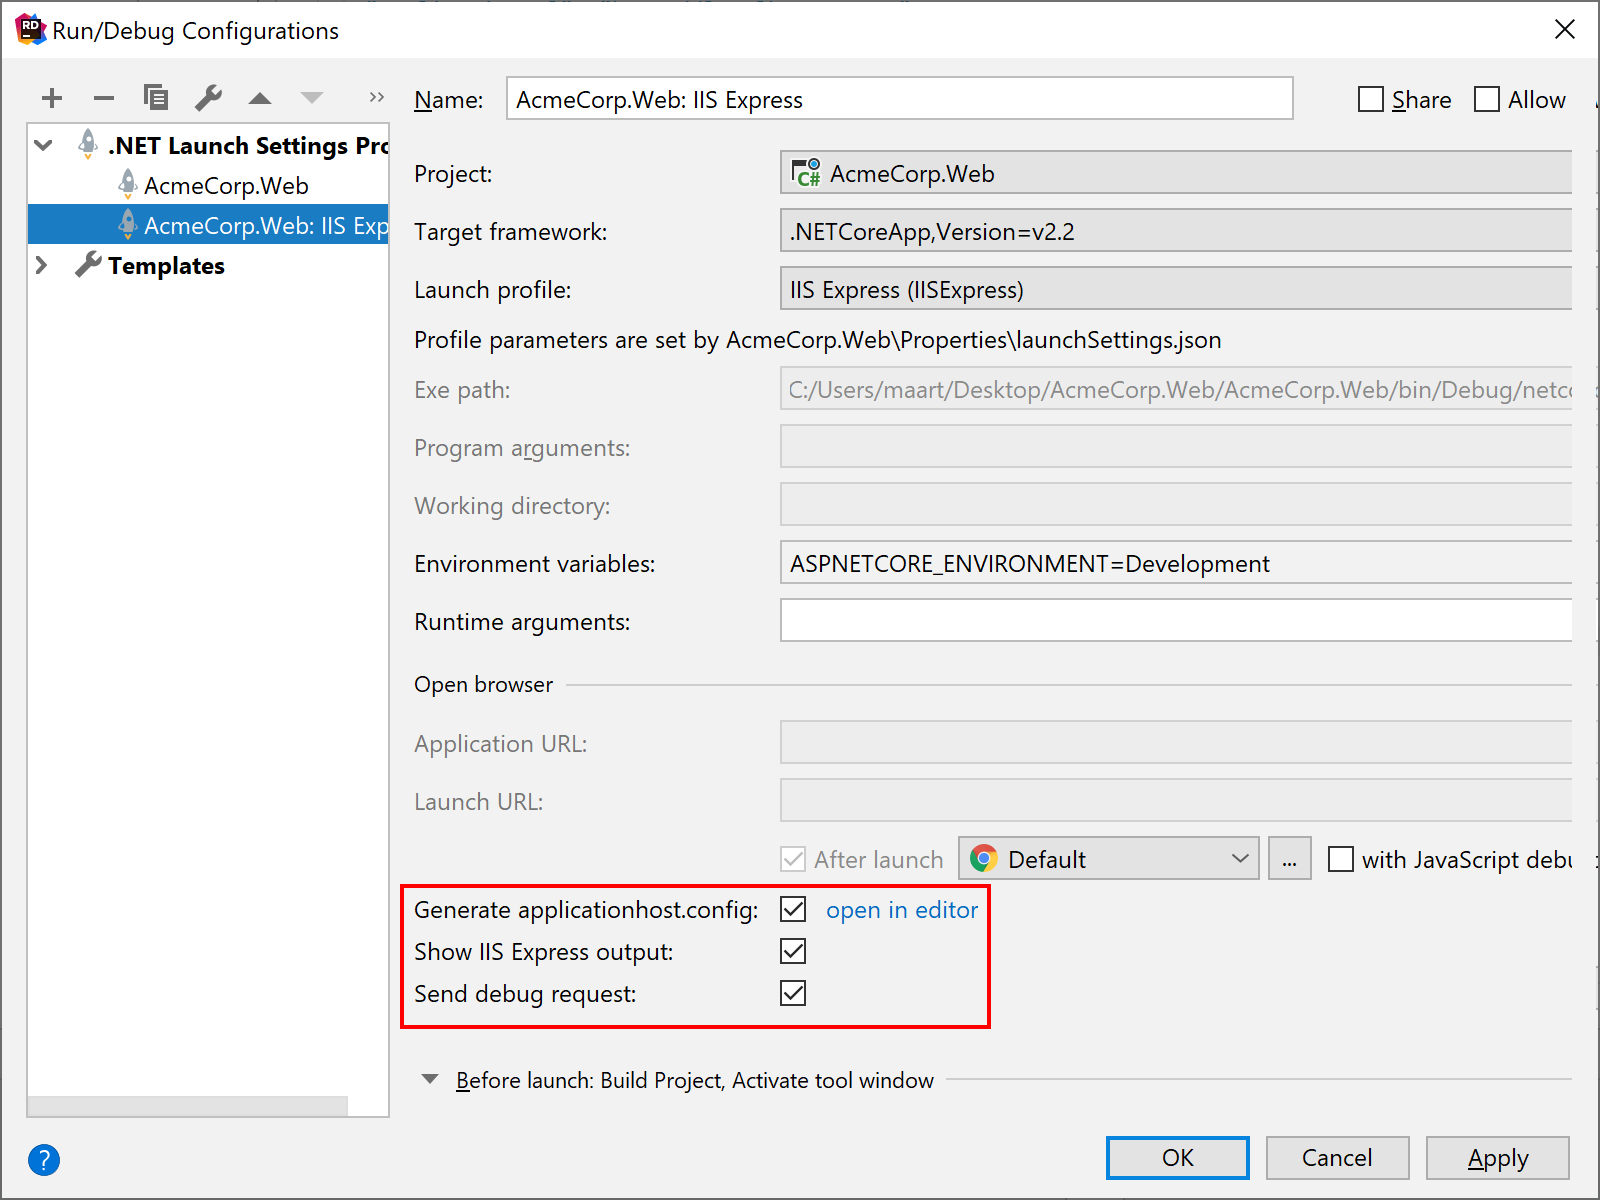1600x1200 pixels.
Task: Collapse the Before launch section
Action: pos(430,1079)
